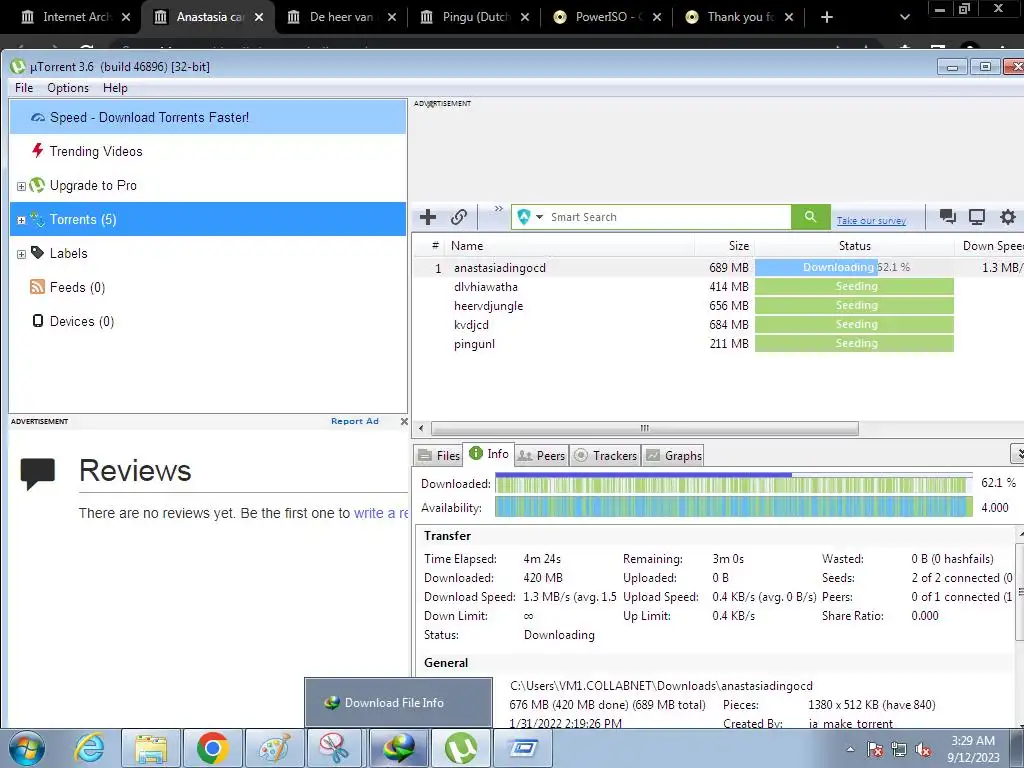Click the write a review link
This screenshot has width=1024, height=768.
tap(381, 513)
